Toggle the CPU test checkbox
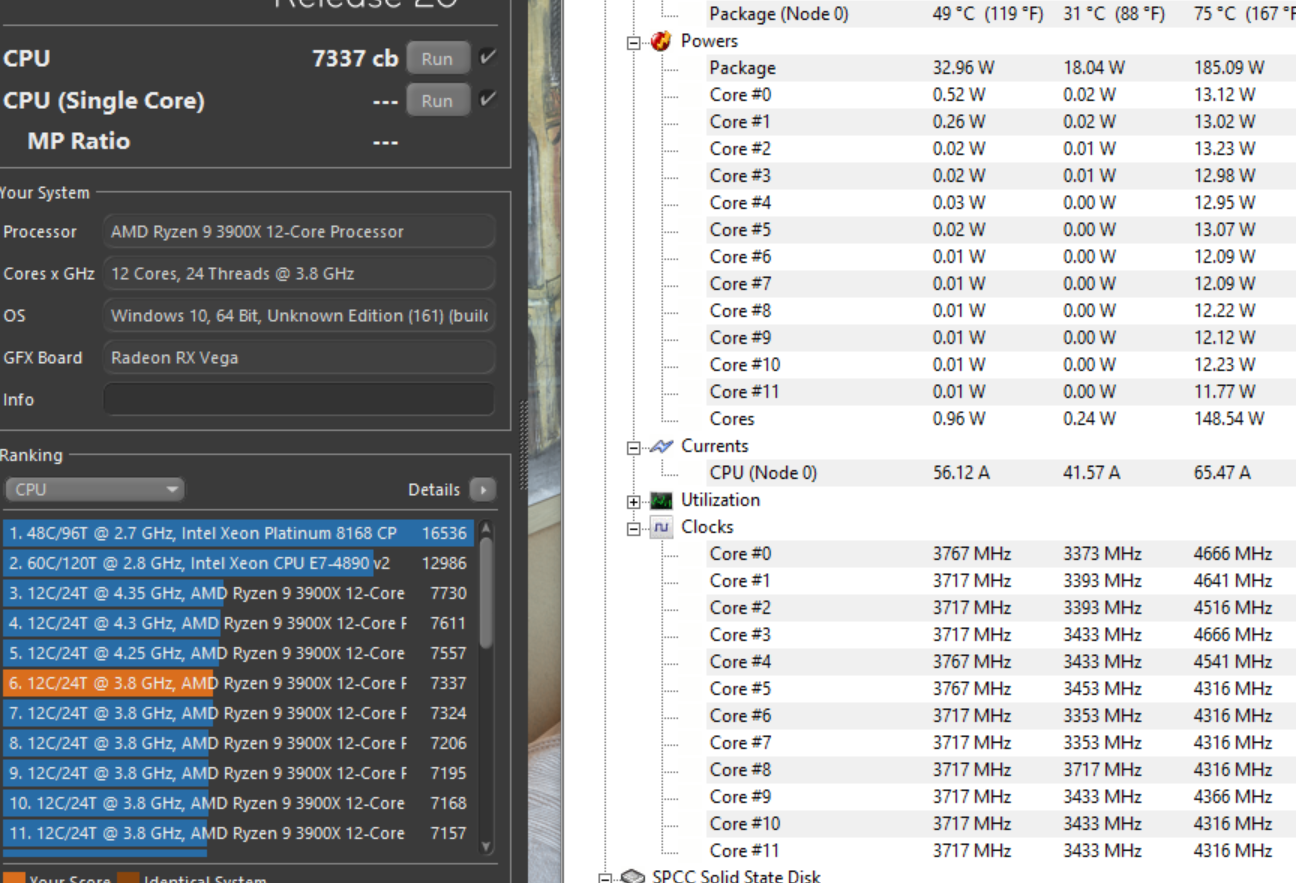 tap(487, 58)
